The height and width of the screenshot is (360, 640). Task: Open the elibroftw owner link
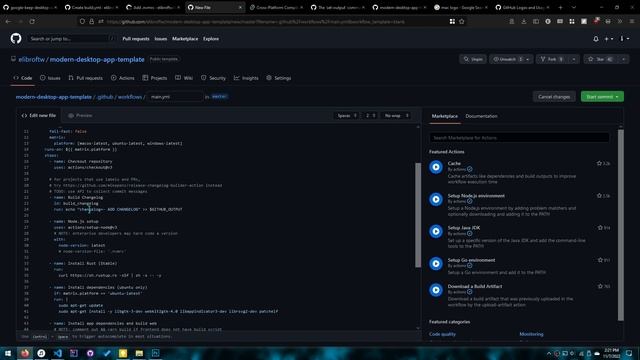[x=31, y=60]
